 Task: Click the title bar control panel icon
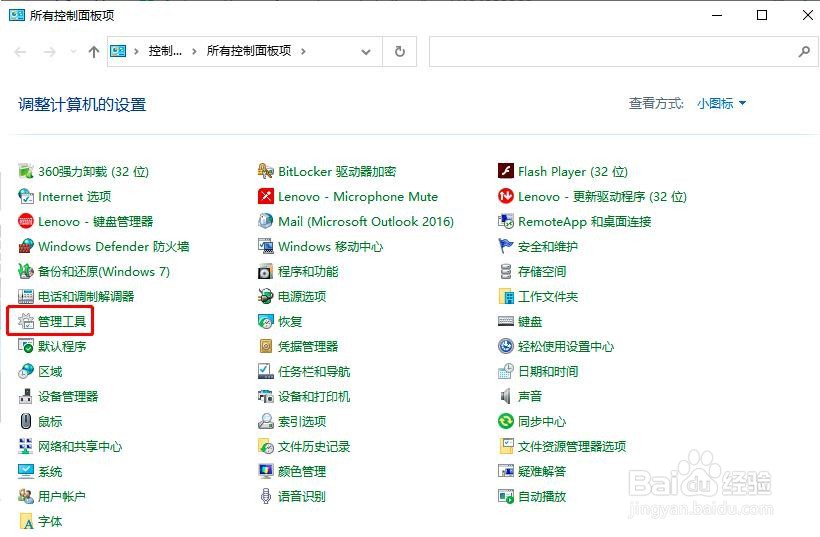pos(17,15)
